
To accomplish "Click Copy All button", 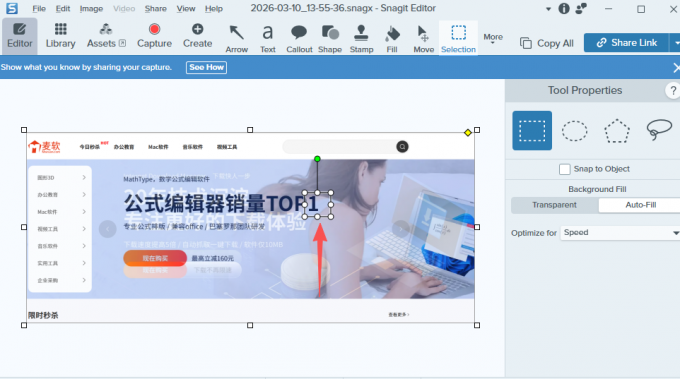I will pyautogui.click(x=547, y=43).
